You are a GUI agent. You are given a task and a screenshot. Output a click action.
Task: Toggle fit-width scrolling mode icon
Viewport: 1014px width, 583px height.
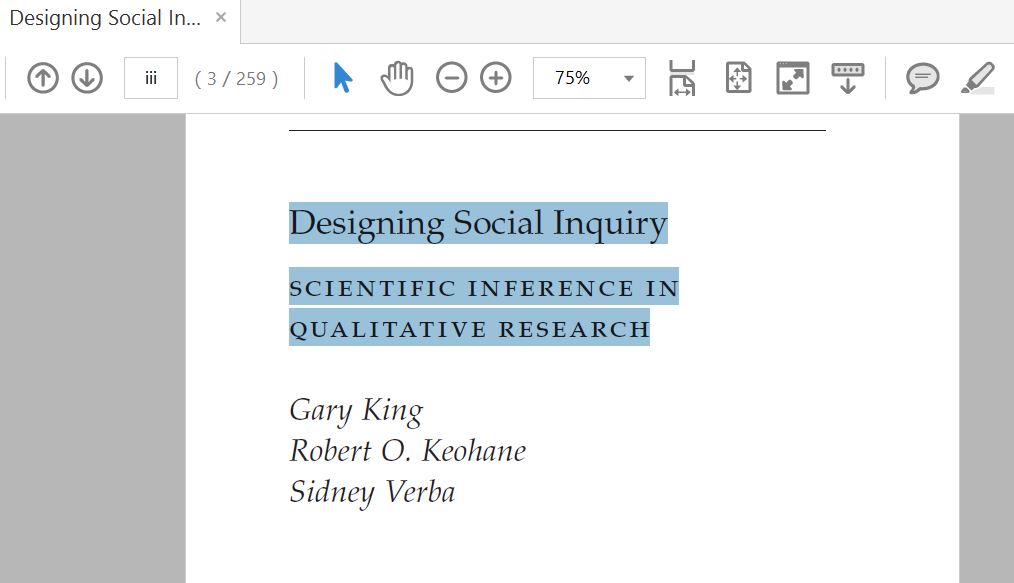click(682, 78)
